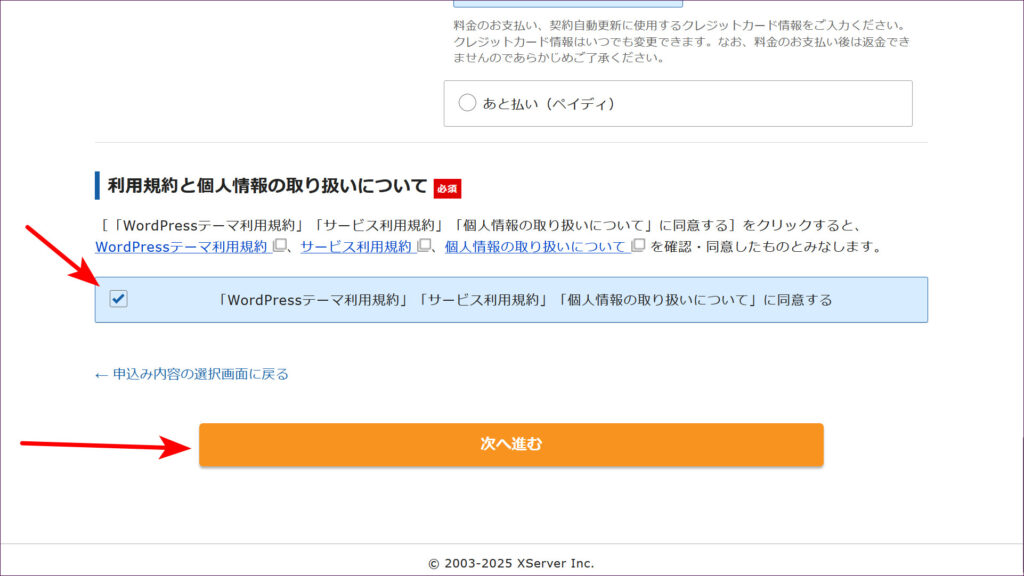Select the あと払い（ペイディ） radio button
This screenshot has width=1024, height=576.
click(x=467, y=103)
